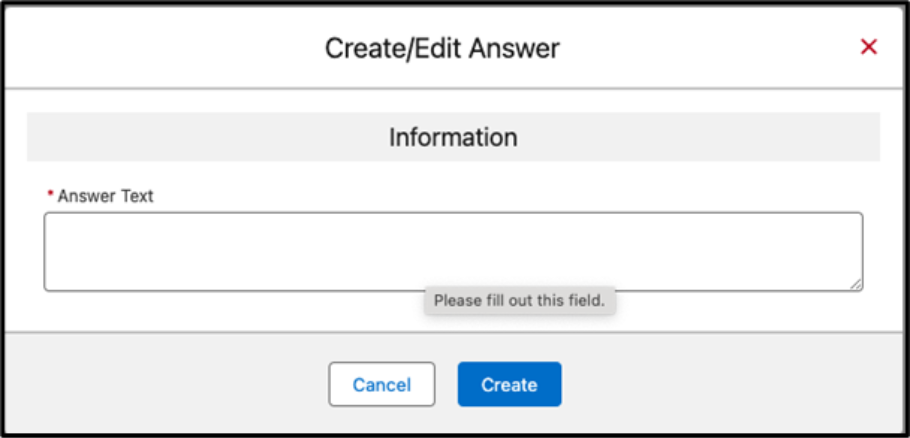Click the textarea resize handle corner
Screen dimensions: 910x438
click(x=856, y=285)
